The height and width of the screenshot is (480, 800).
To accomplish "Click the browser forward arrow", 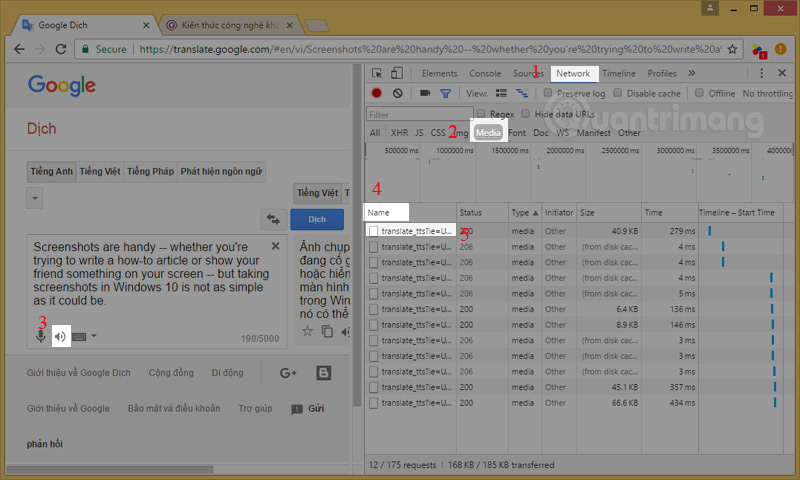I will (40, 49).
